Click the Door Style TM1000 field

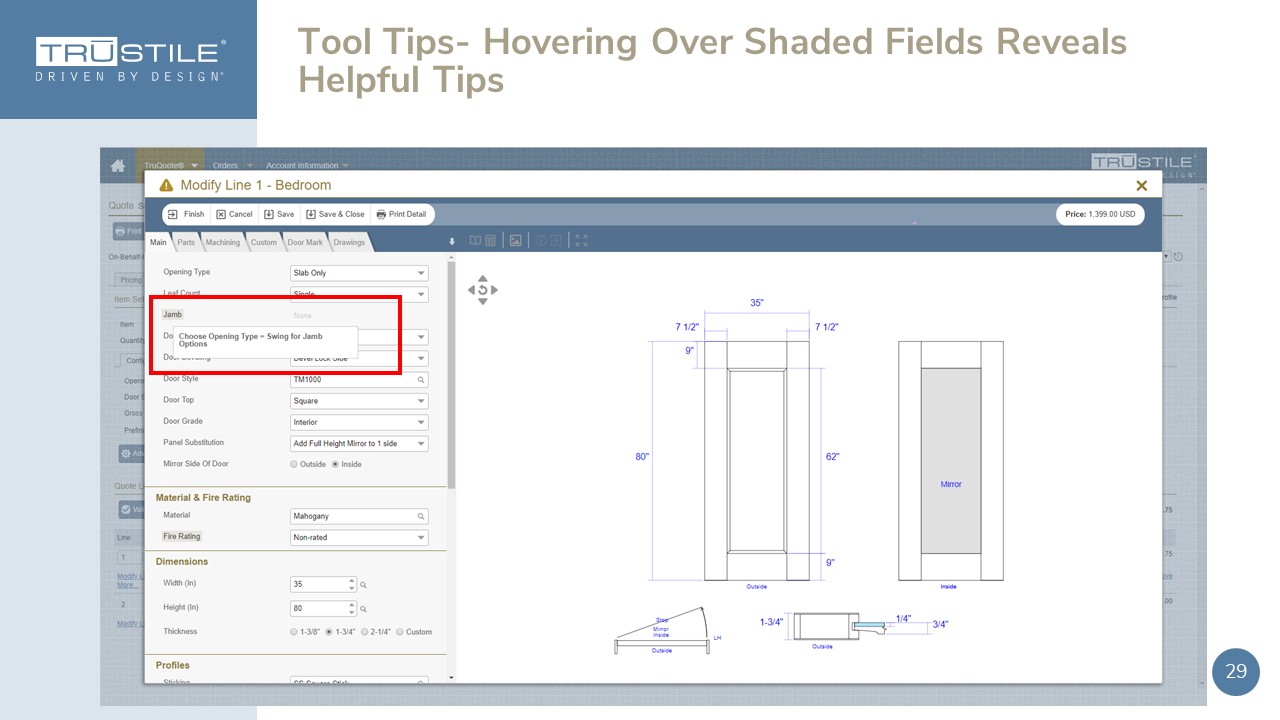[359, 380]
